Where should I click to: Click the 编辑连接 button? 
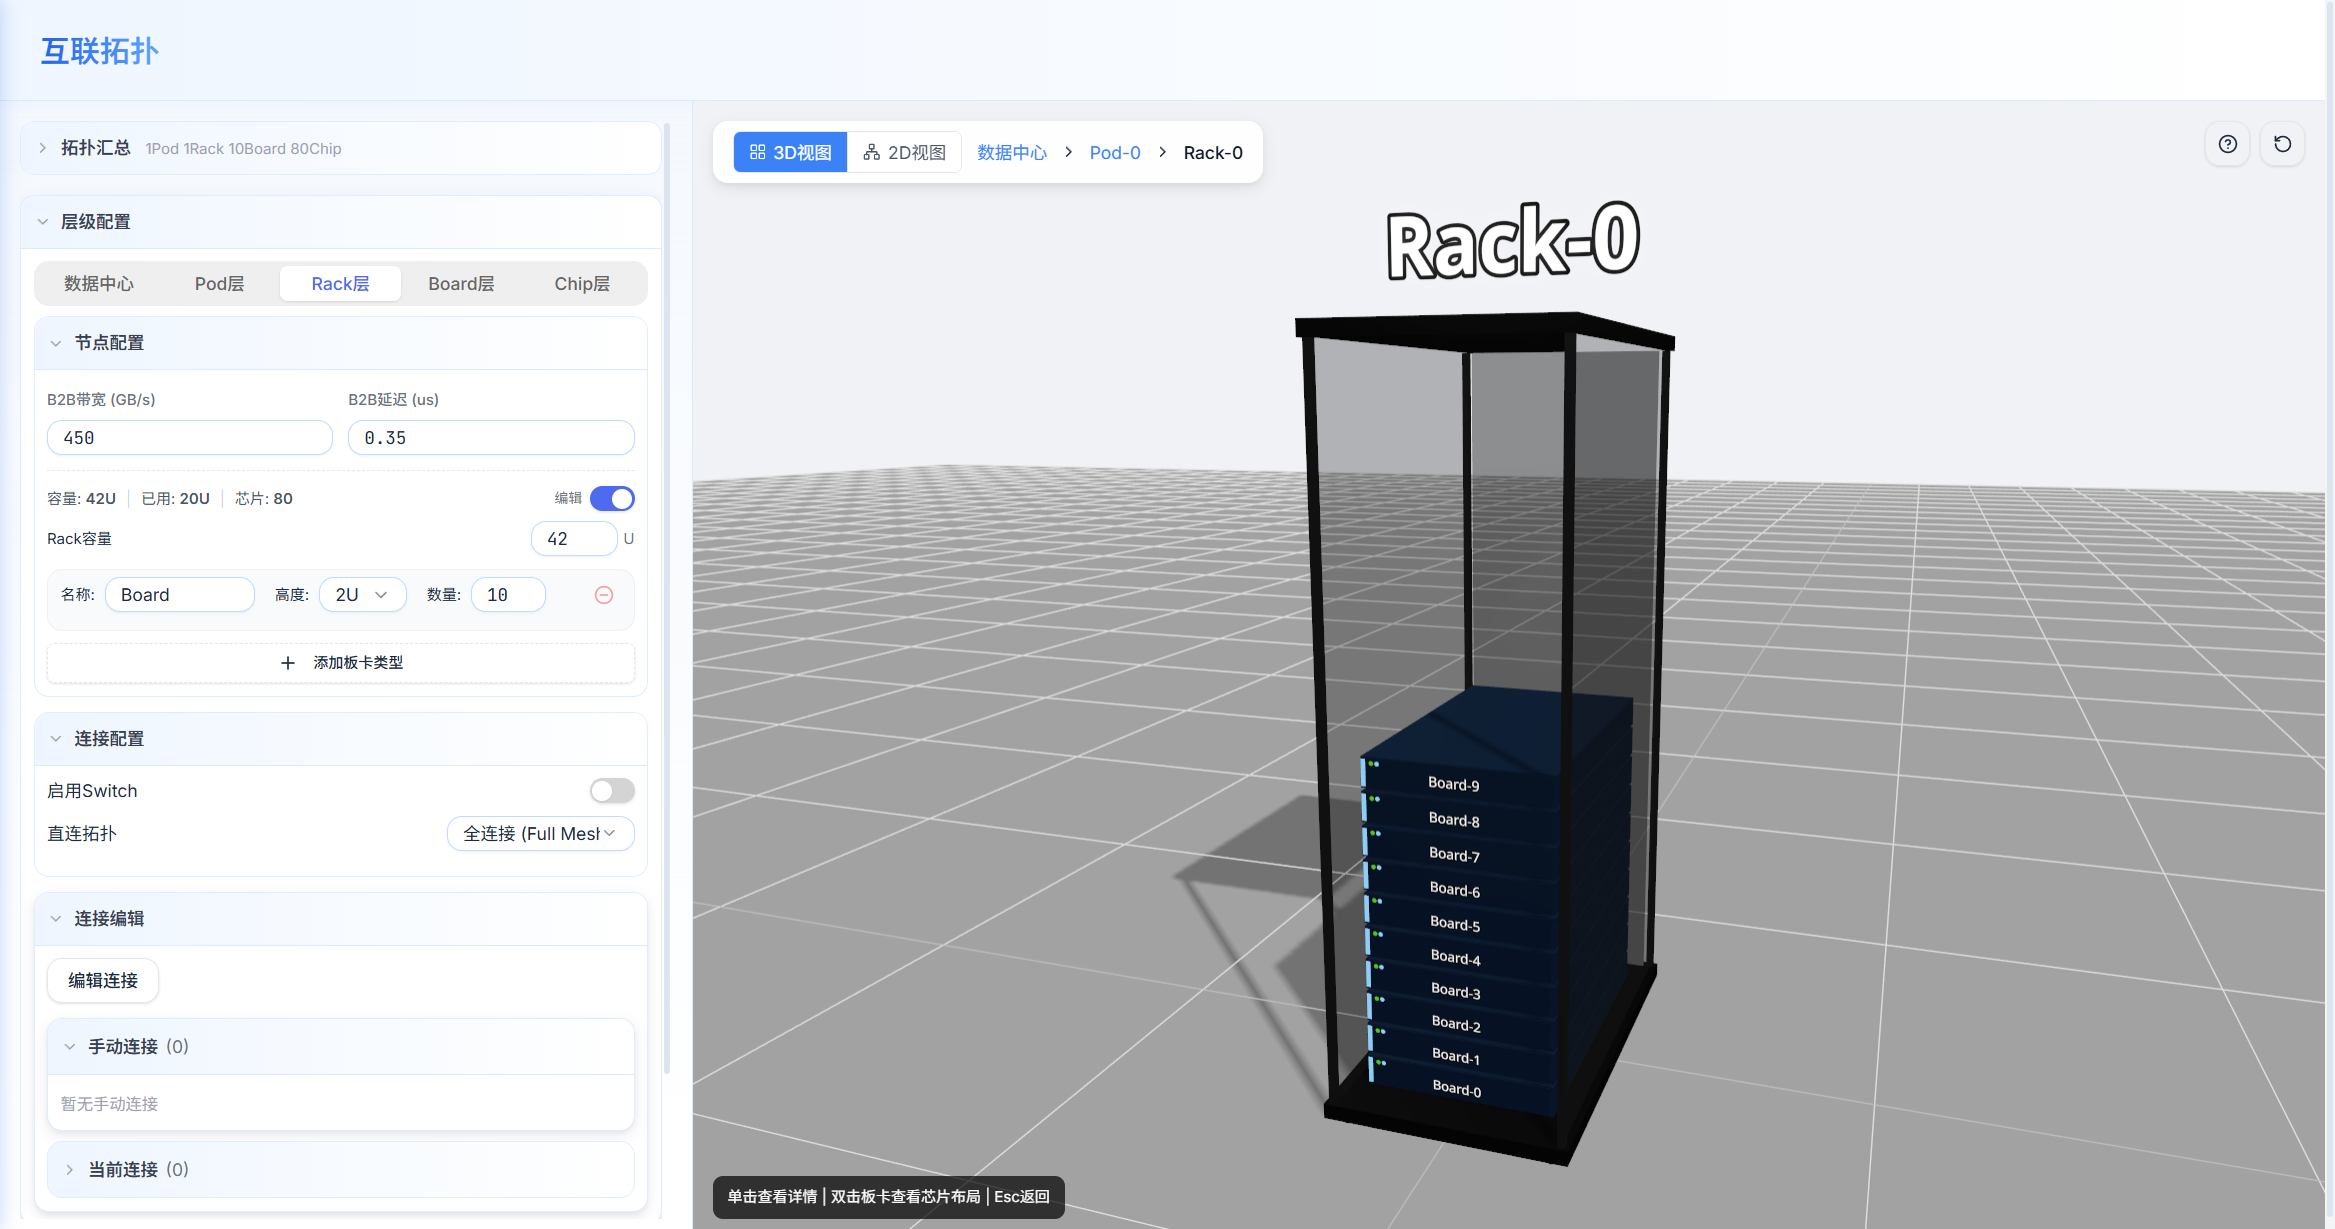pyautogui.click(x=103, y=980)
